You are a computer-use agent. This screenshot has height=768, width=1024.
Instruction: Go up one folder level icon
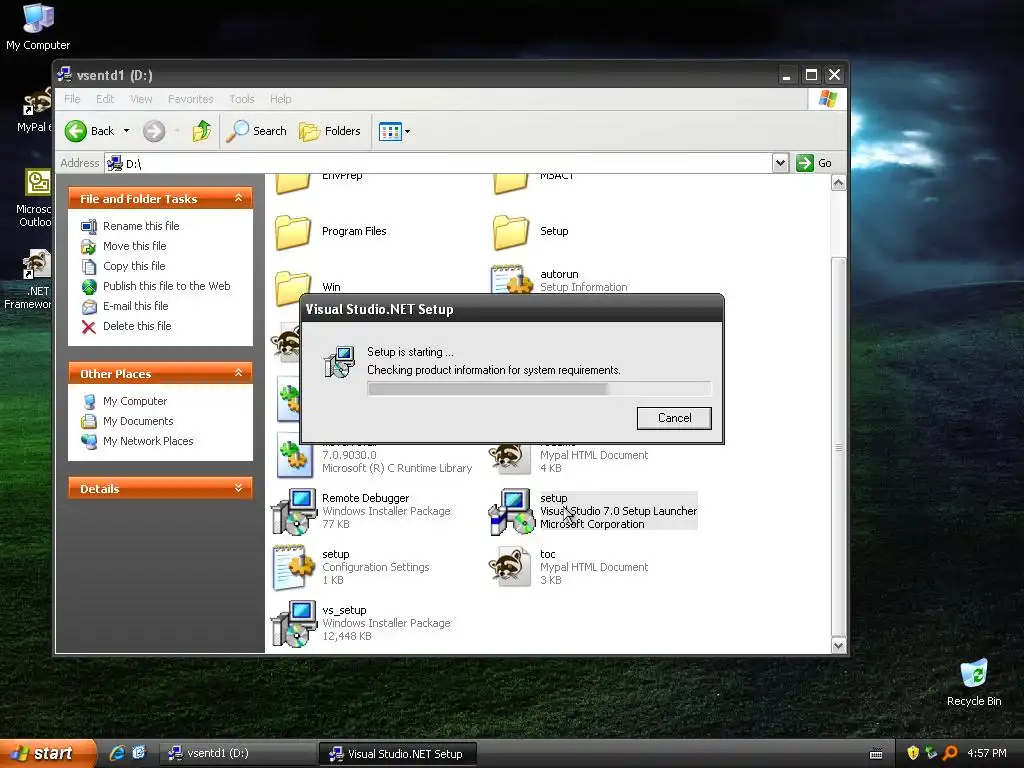202,131
